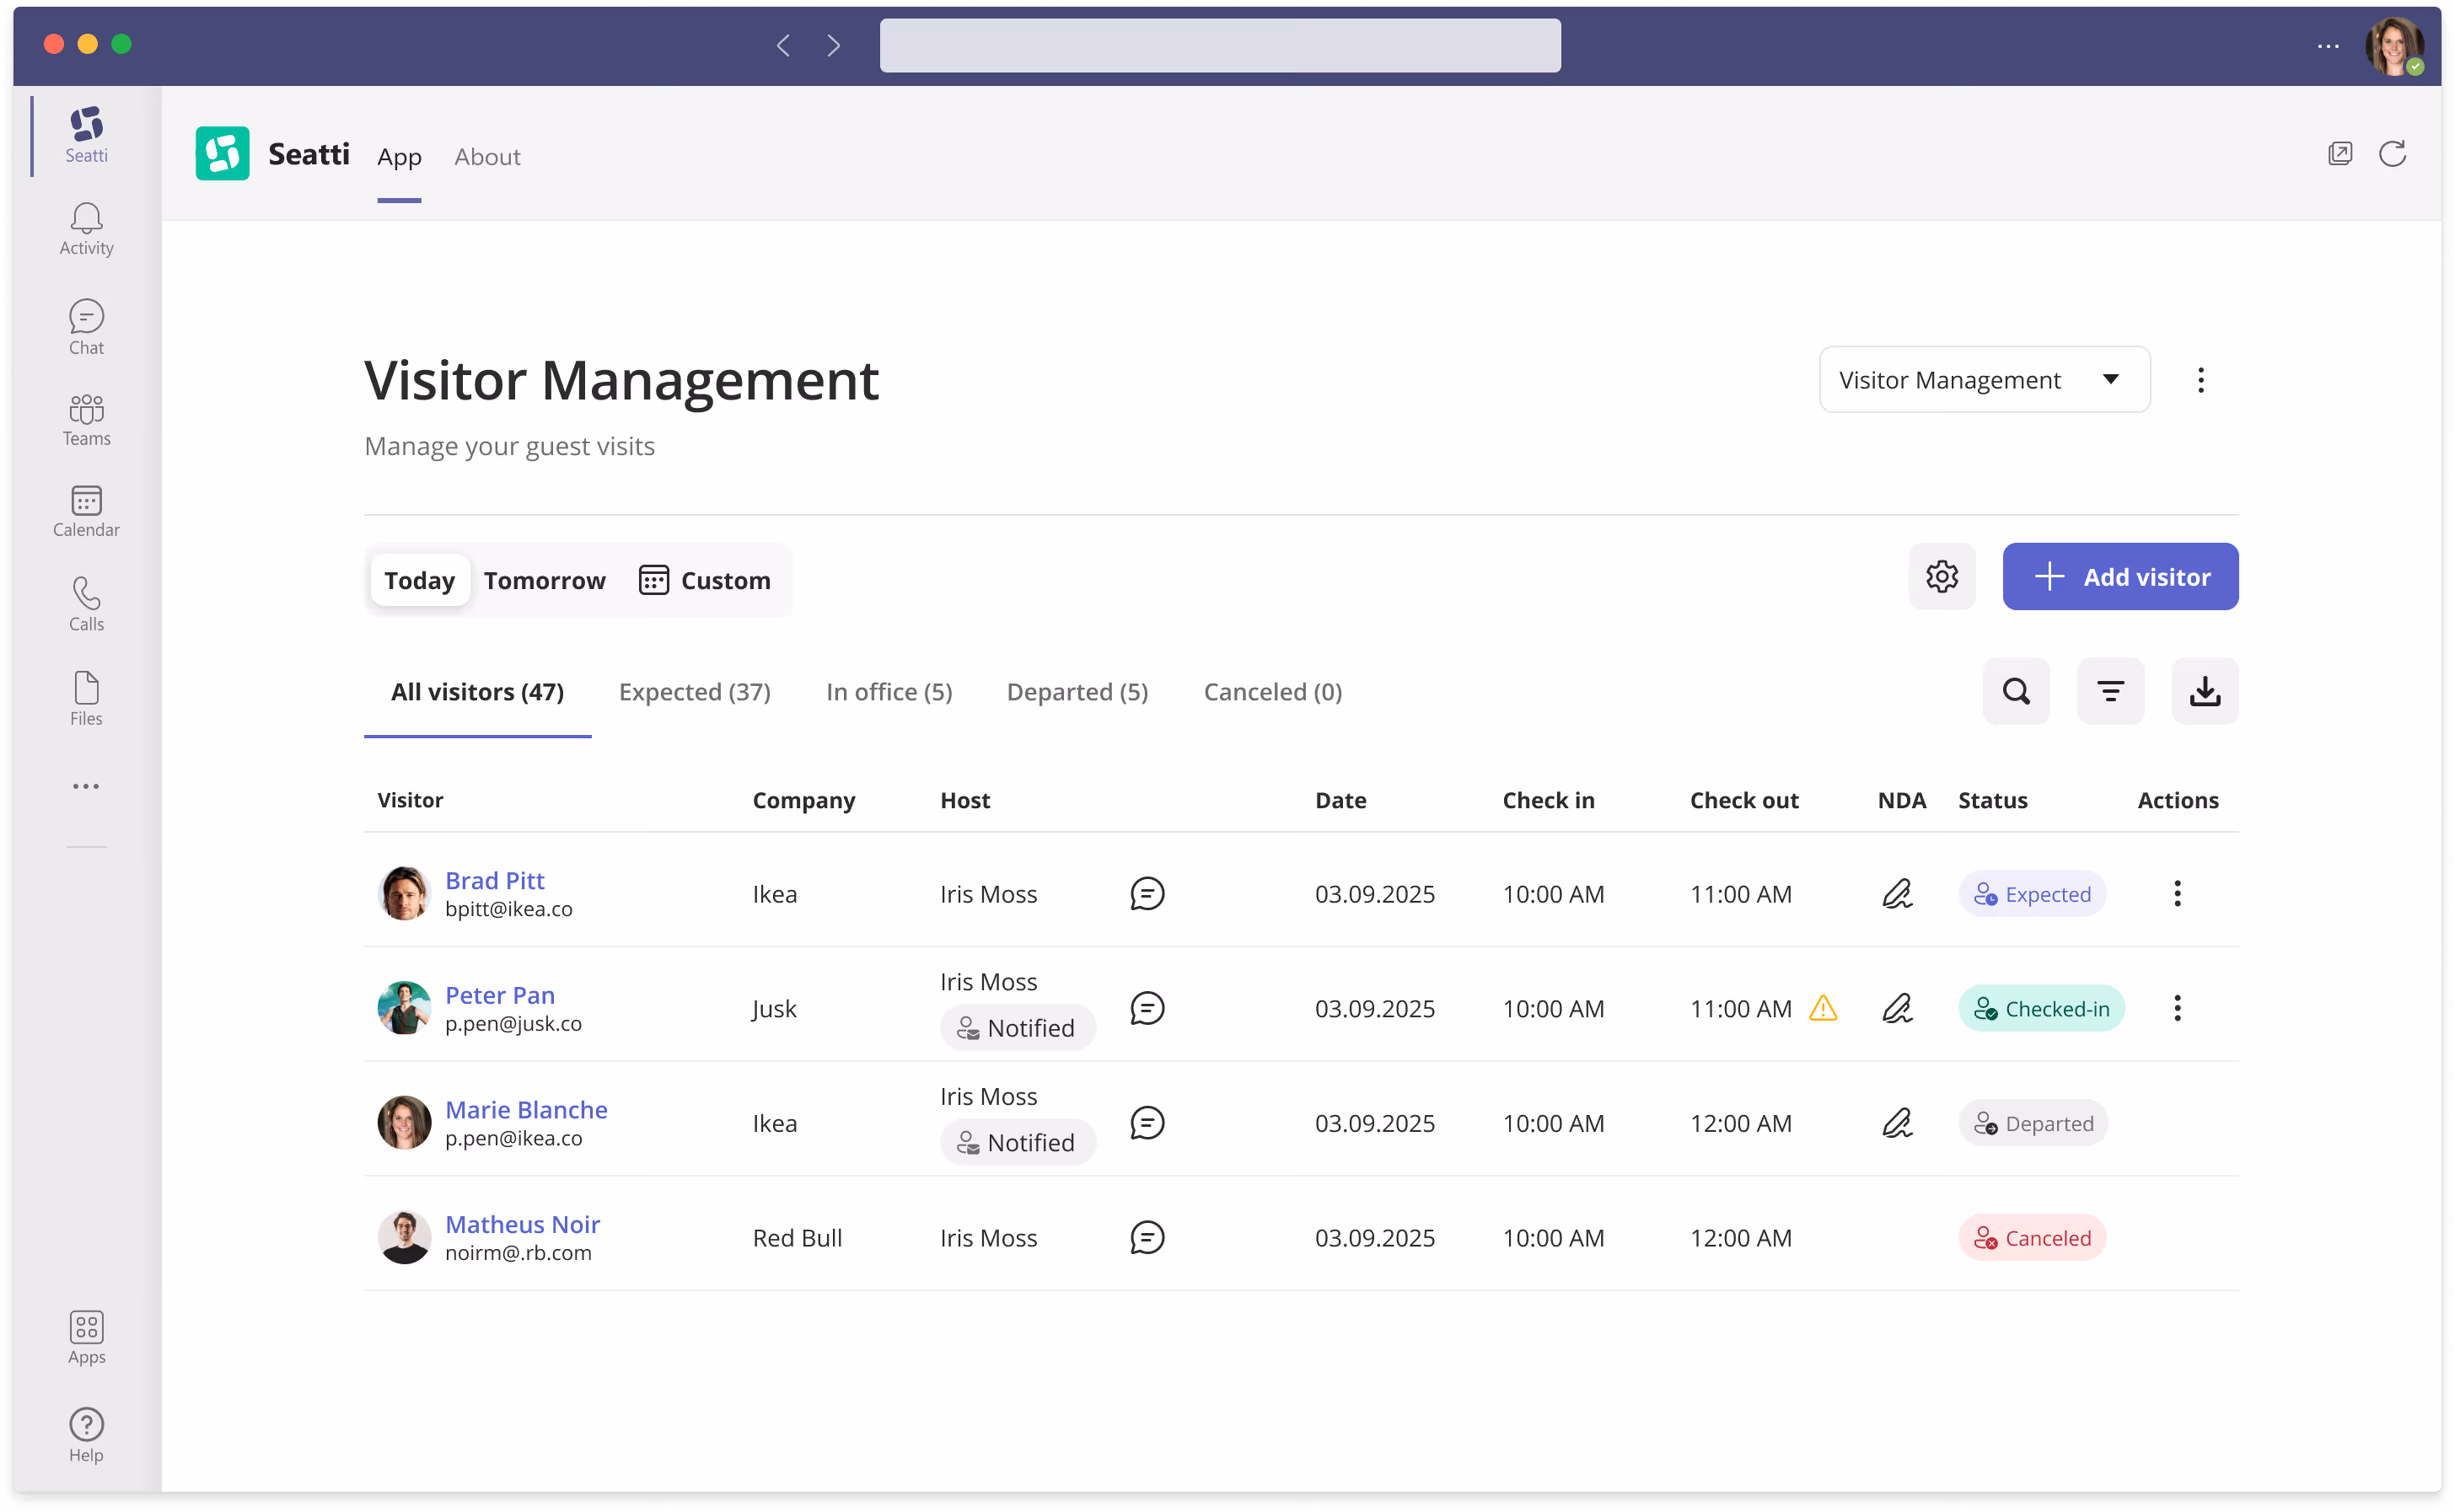Viewport: 2455px width, 1512px height.
Task: Open Teams in the sidebar
Action: (86, 420)
